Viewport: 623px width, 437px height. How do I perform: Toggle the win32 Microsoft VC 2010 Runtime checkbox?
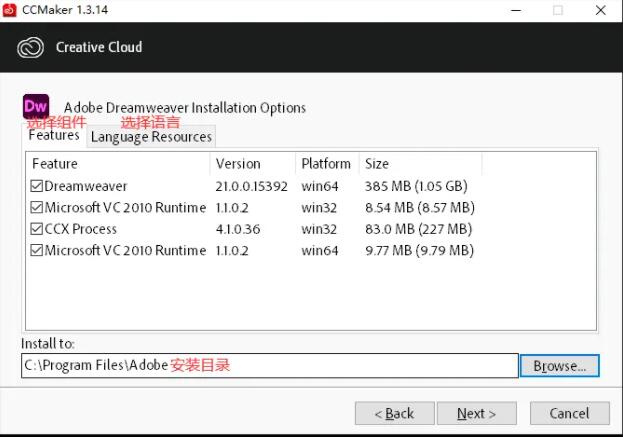[37, 207]
